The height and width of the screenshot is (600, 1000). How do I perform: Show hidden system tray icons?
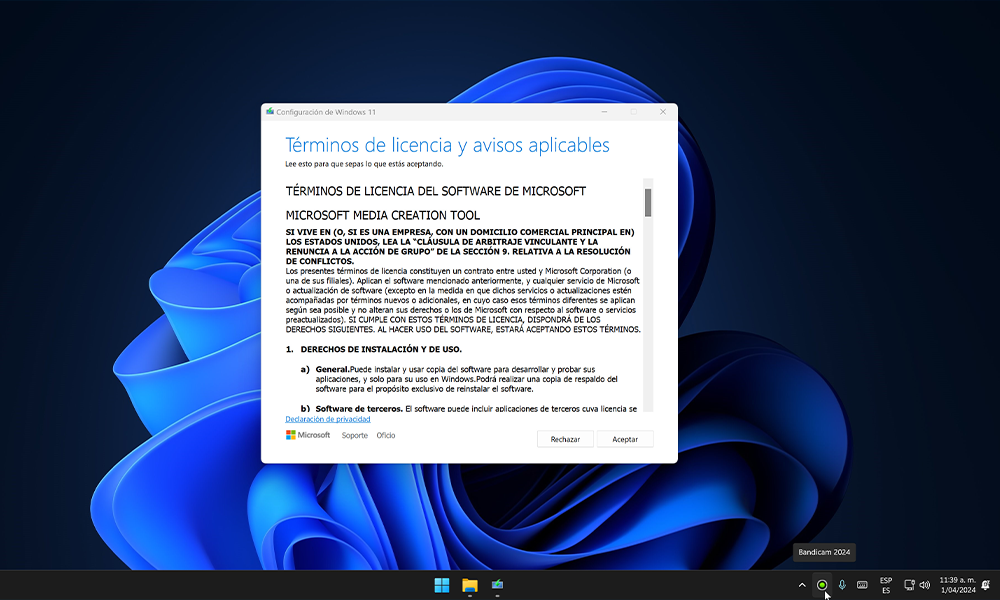pyautogui.click(x=801, y=585)
